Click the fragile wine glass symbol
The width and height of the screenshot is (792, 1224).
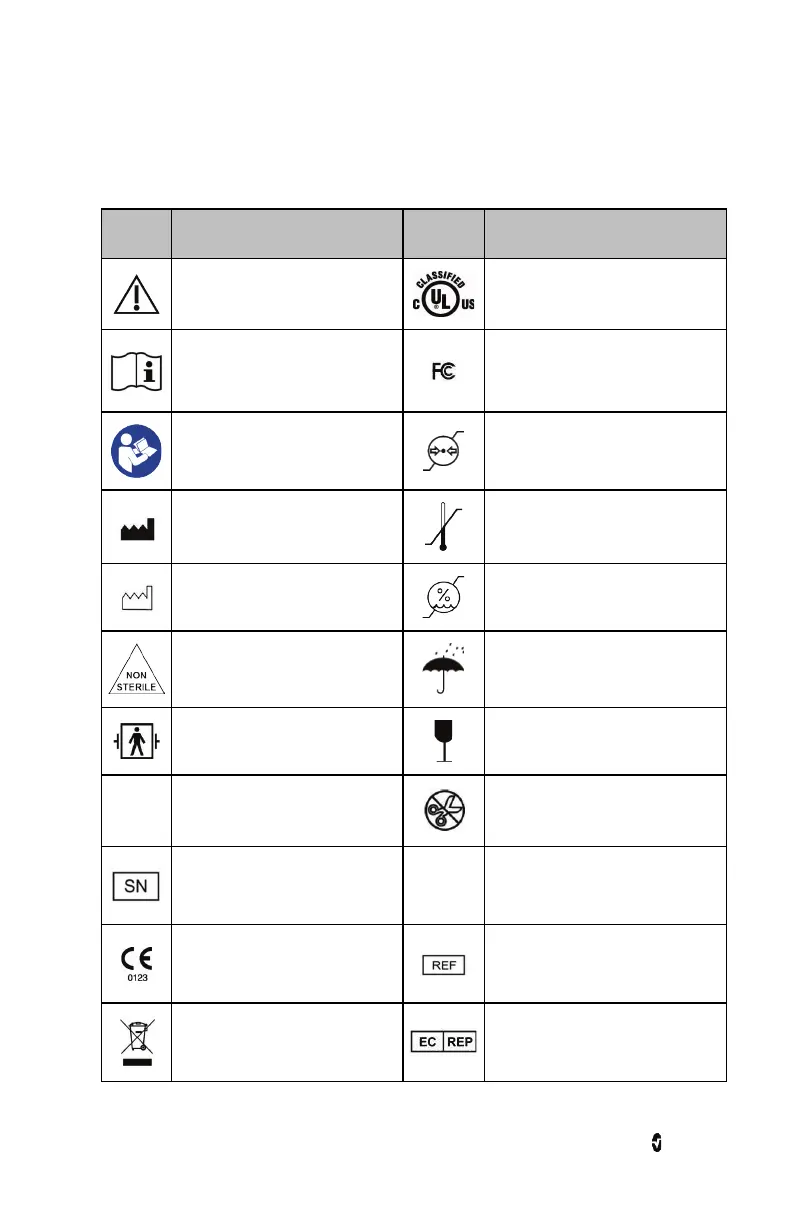click(x=443, y=740)
